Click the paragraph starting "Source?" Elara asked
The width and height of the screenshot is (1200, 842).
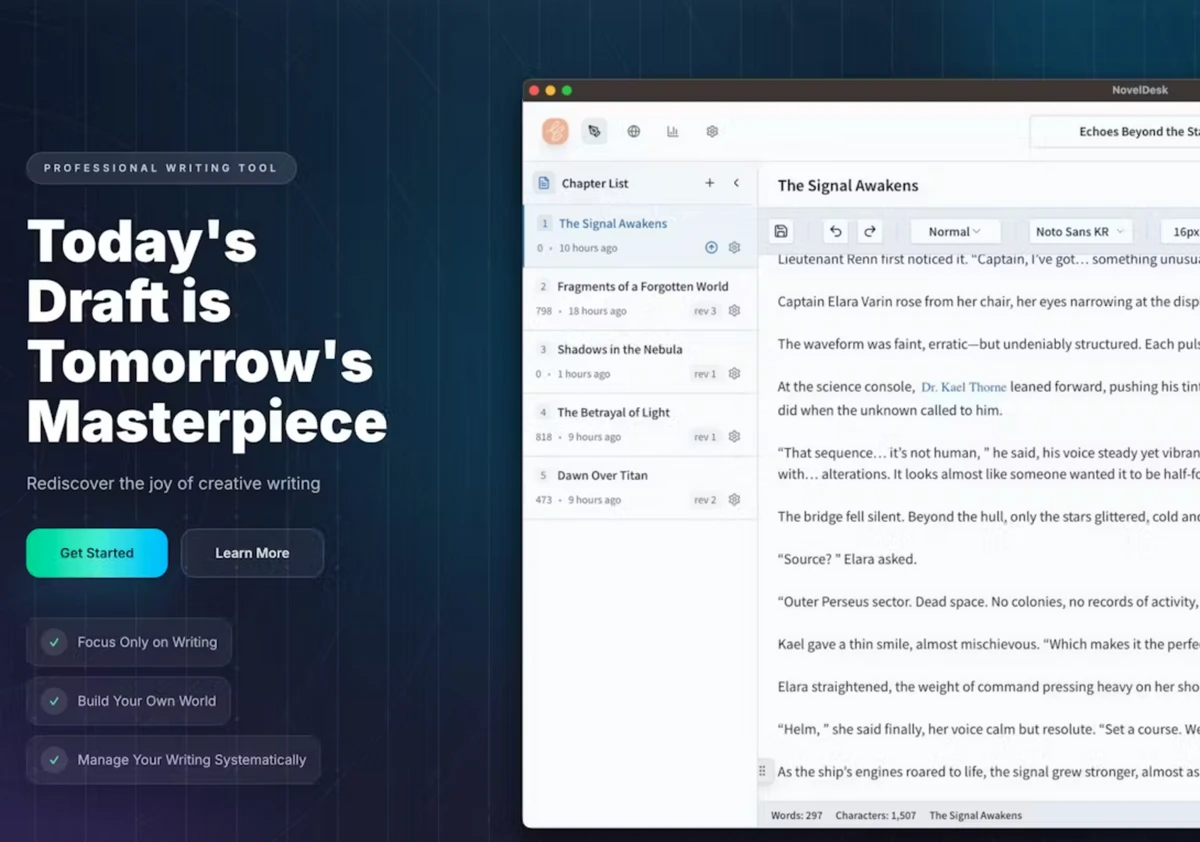(847, 559)
